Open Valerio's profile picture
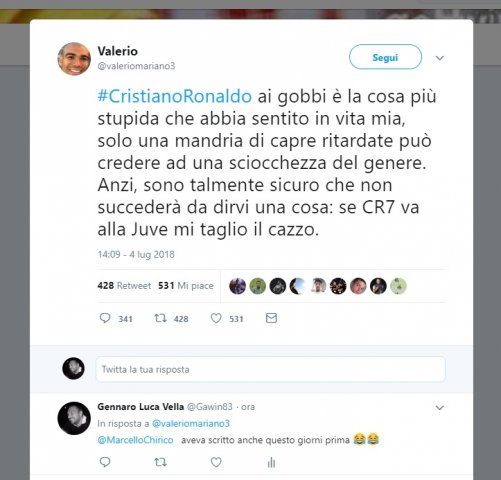This screenshot has height=480, width=501. pos(74,59)
